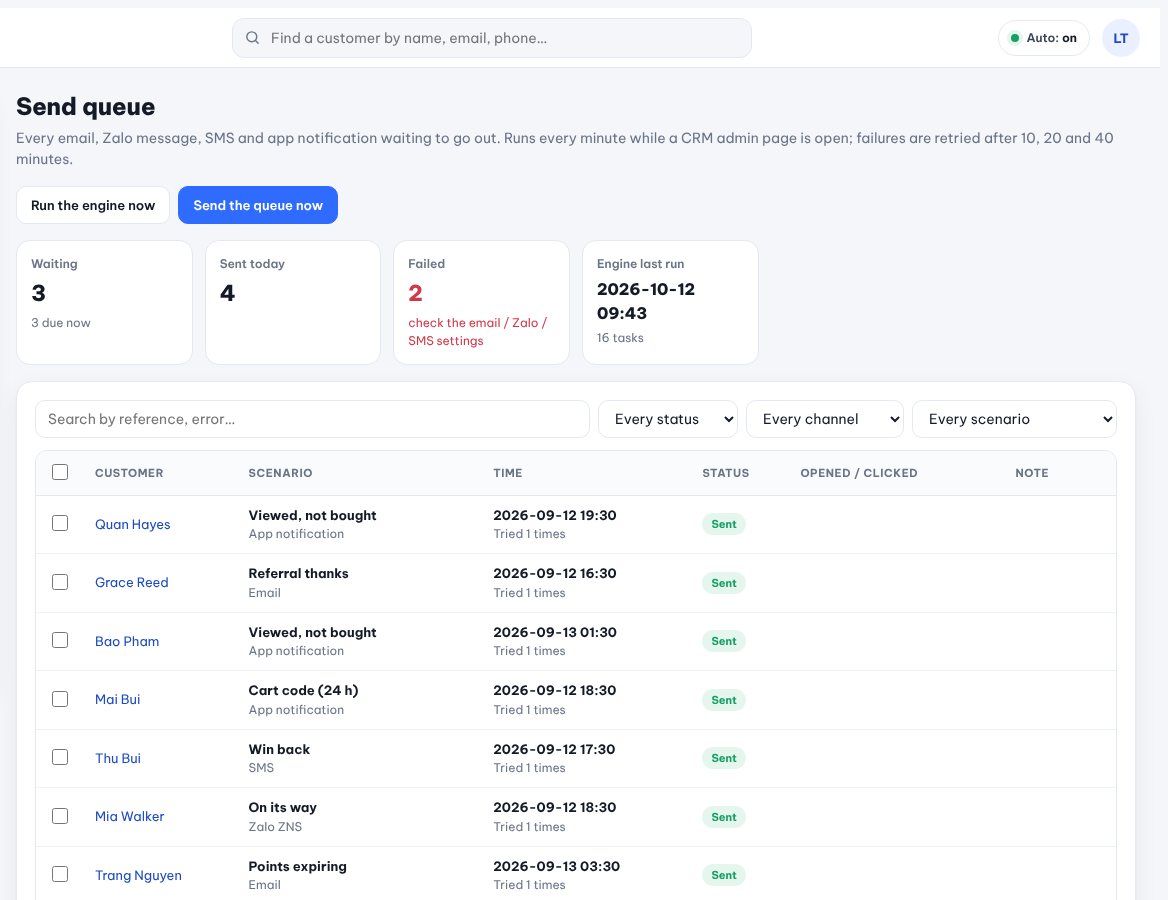
Task: Click the 2026-09-13 03:30 time cell
Action: 556,866
